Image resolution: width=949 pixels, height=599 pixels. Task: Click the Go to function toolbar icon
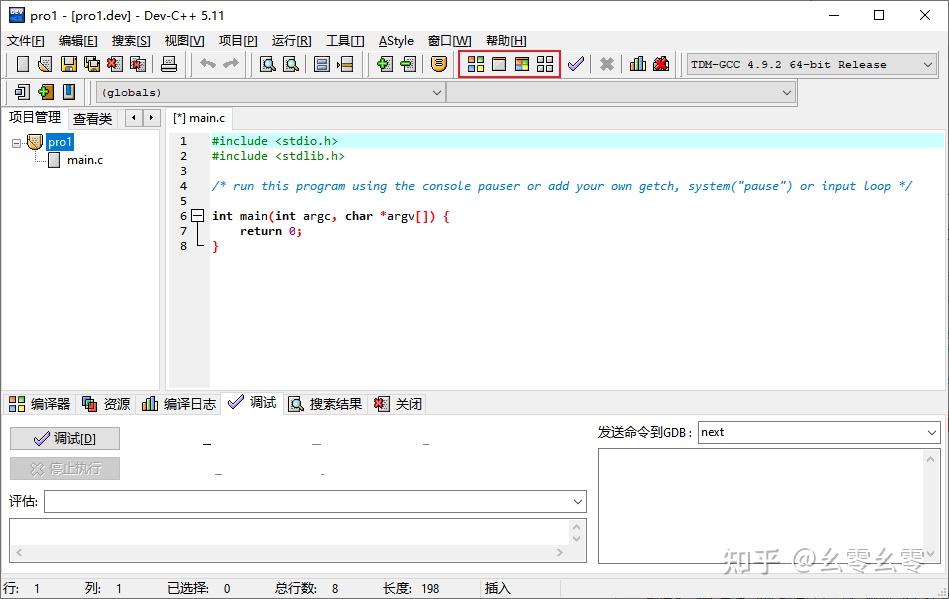(x=322, y=64)
